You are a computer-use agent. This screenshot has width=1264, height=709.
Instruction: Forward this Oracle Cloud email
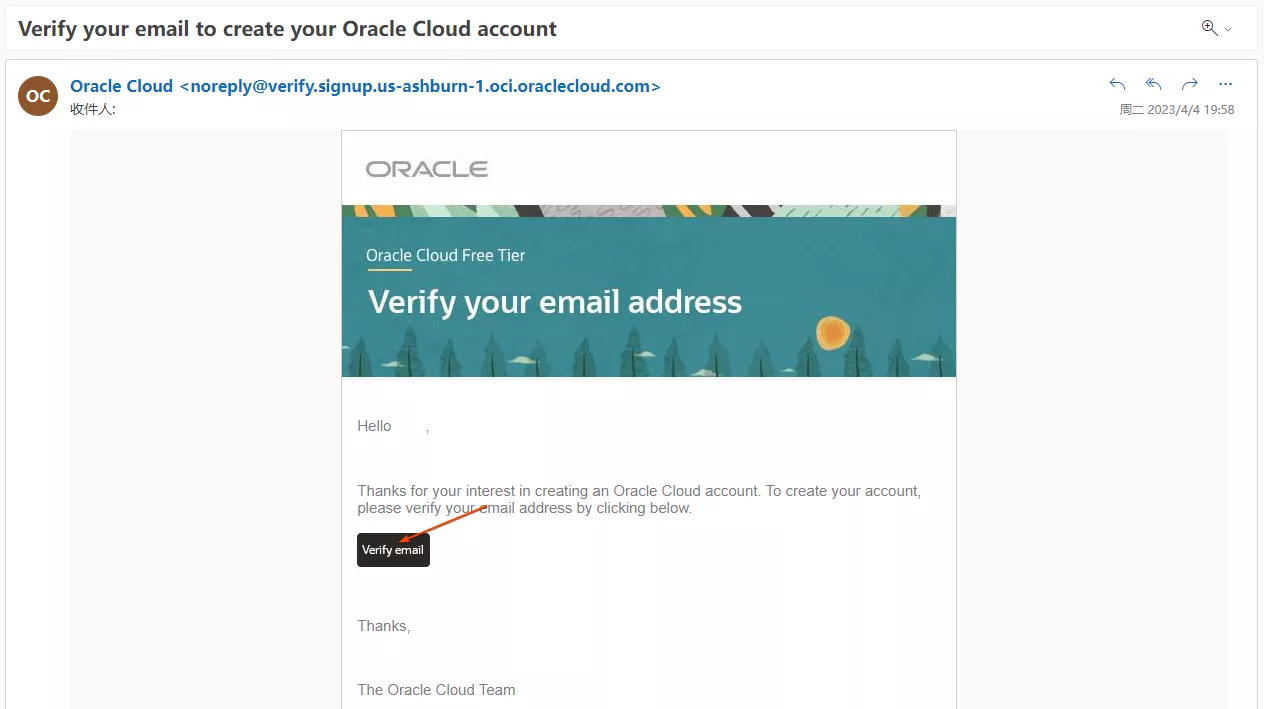[1189, 84]
